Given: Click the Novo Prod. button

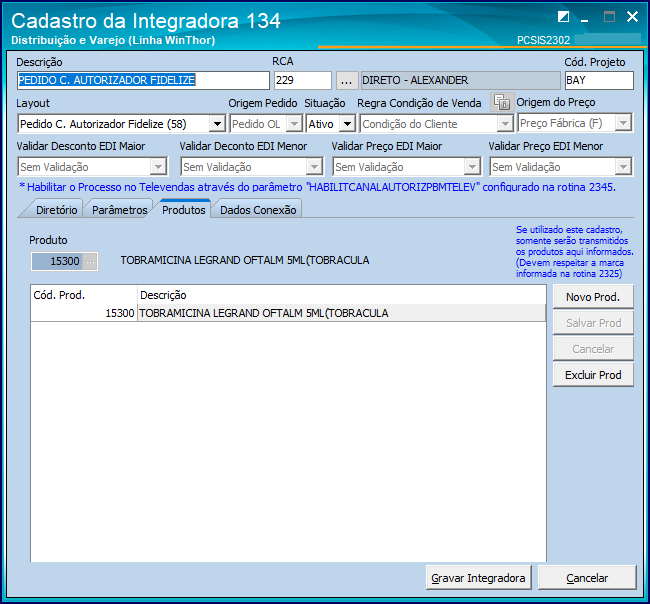Looking at the screenshot, I should (593, 297).
